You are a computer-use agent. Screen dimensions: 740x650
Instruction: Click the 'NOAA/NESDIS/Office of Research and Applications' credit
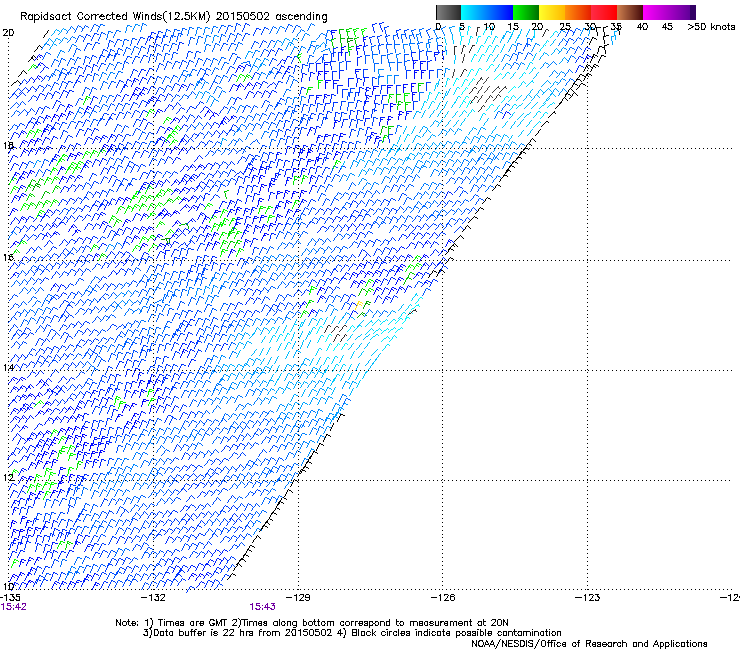click(x=589, y=644)
